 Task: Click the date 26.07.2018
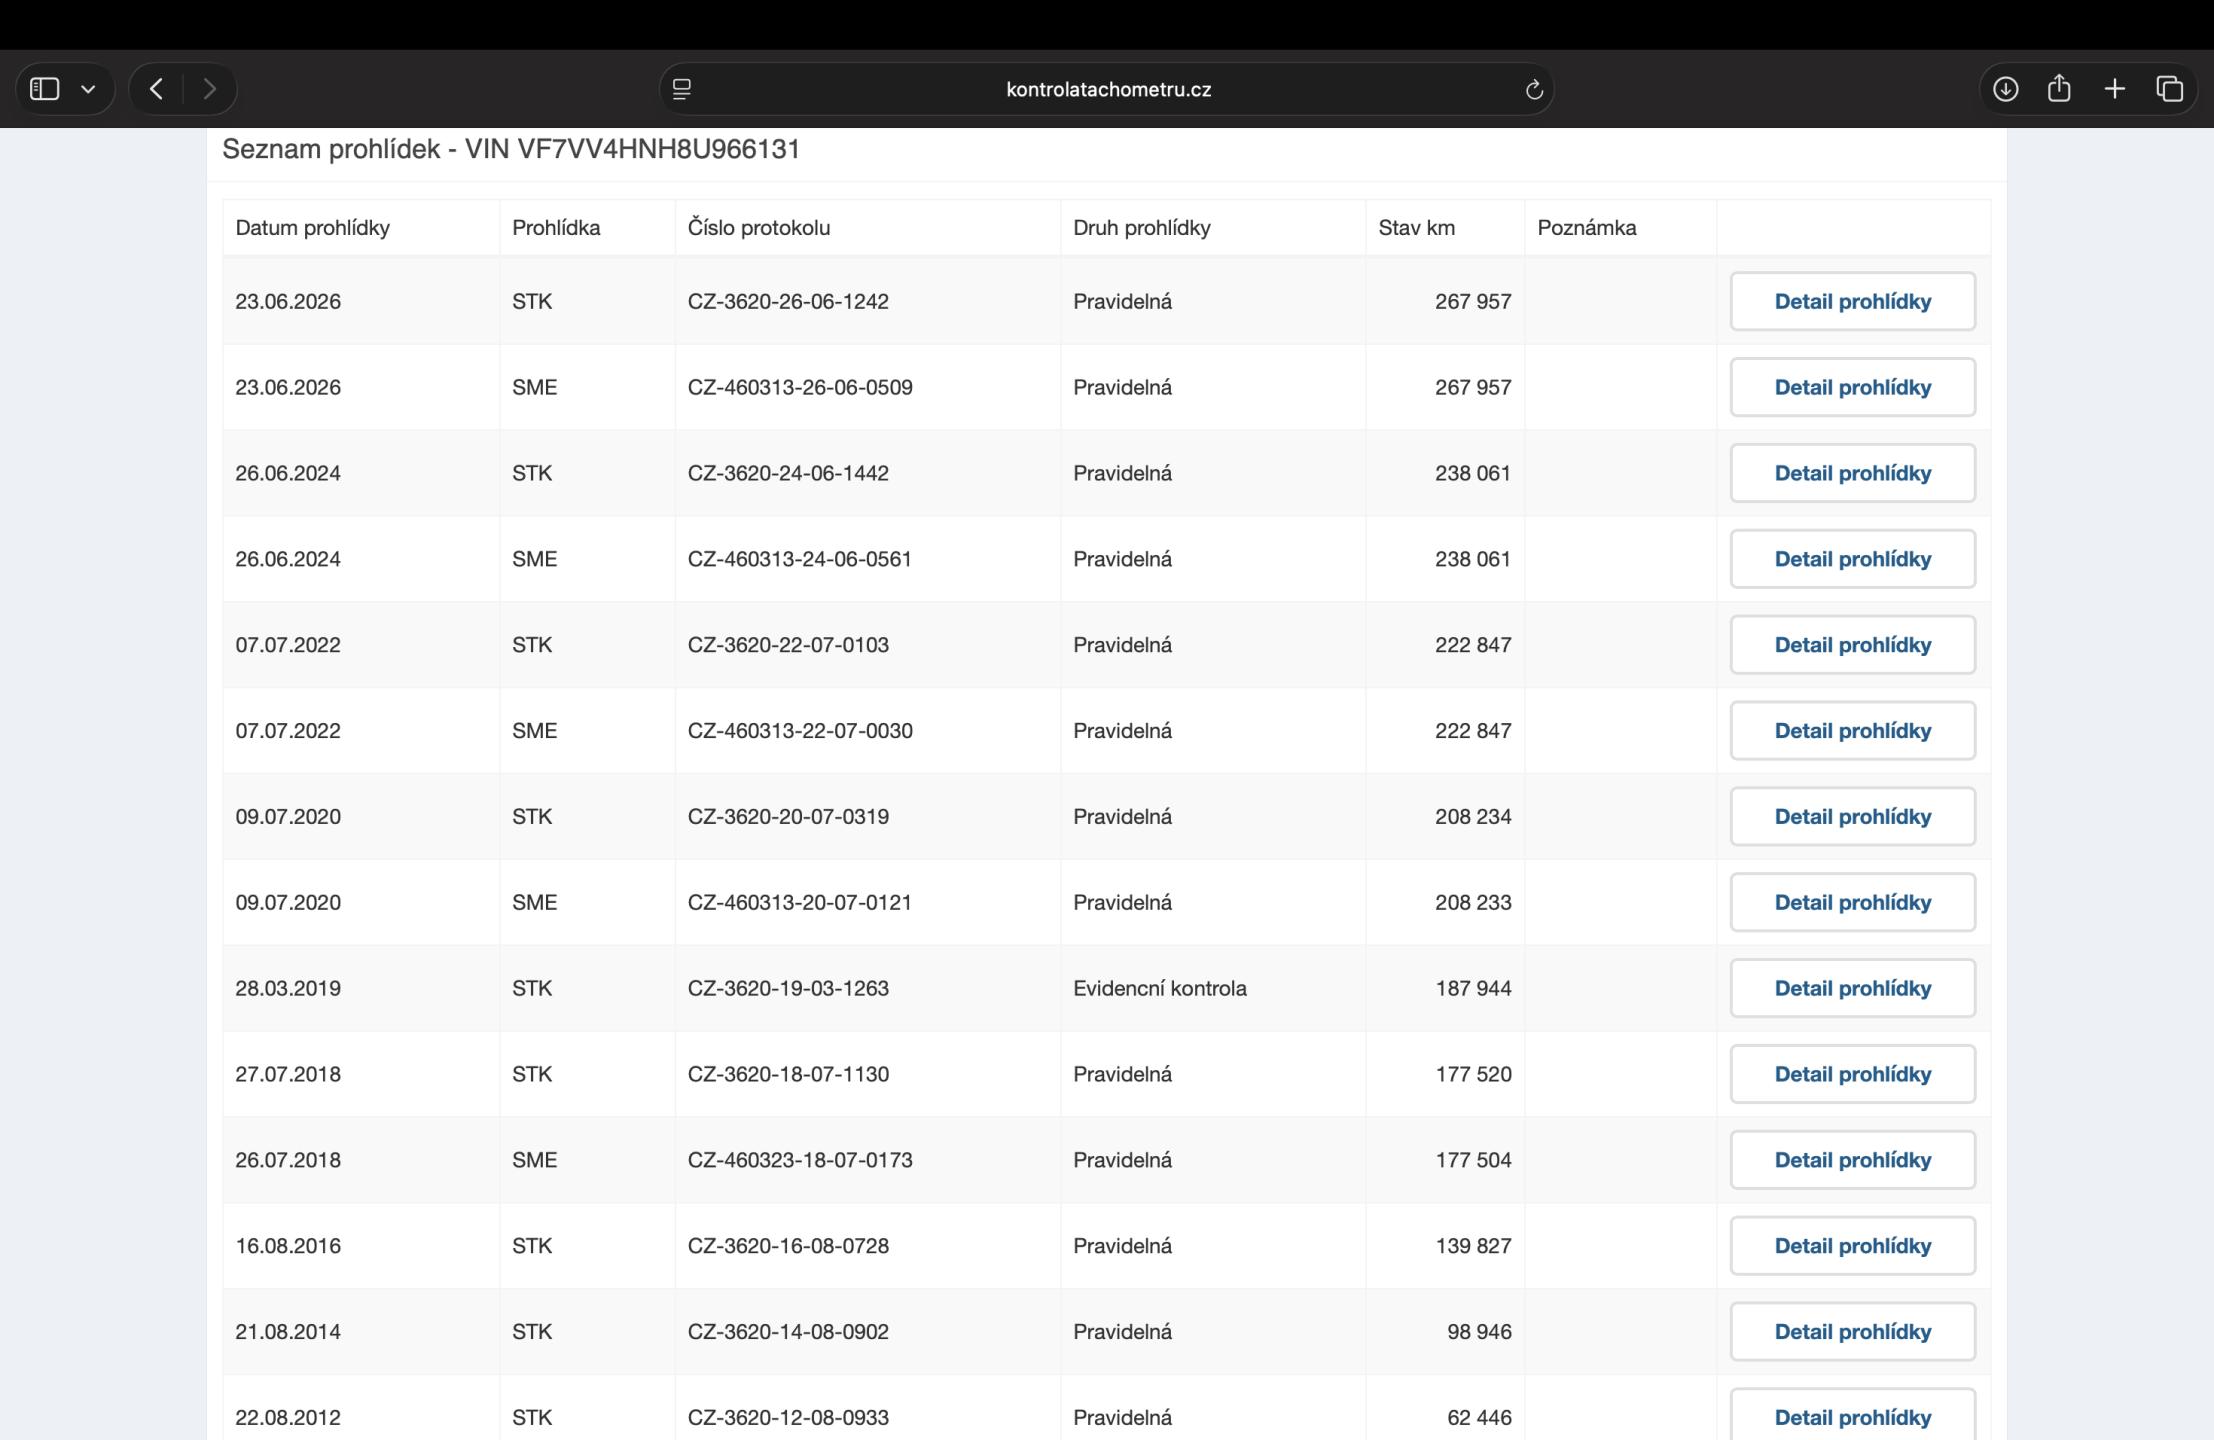pos(288,1160)
